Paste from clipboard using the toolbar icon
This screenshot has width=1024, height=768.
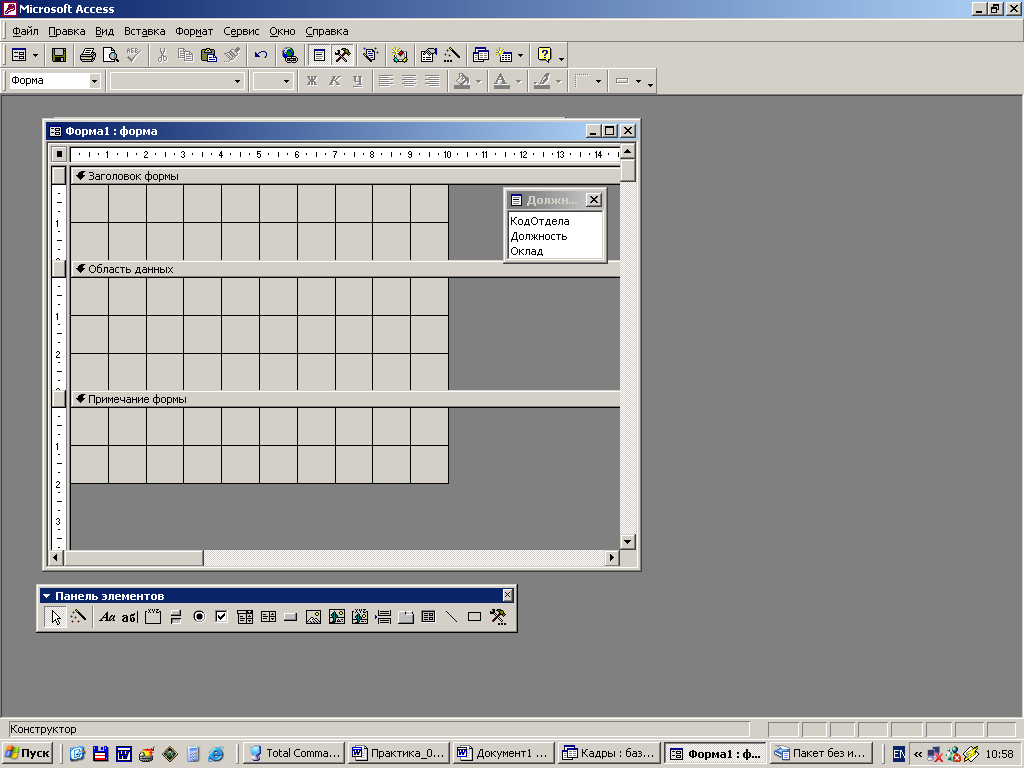[x=209, y=56]
